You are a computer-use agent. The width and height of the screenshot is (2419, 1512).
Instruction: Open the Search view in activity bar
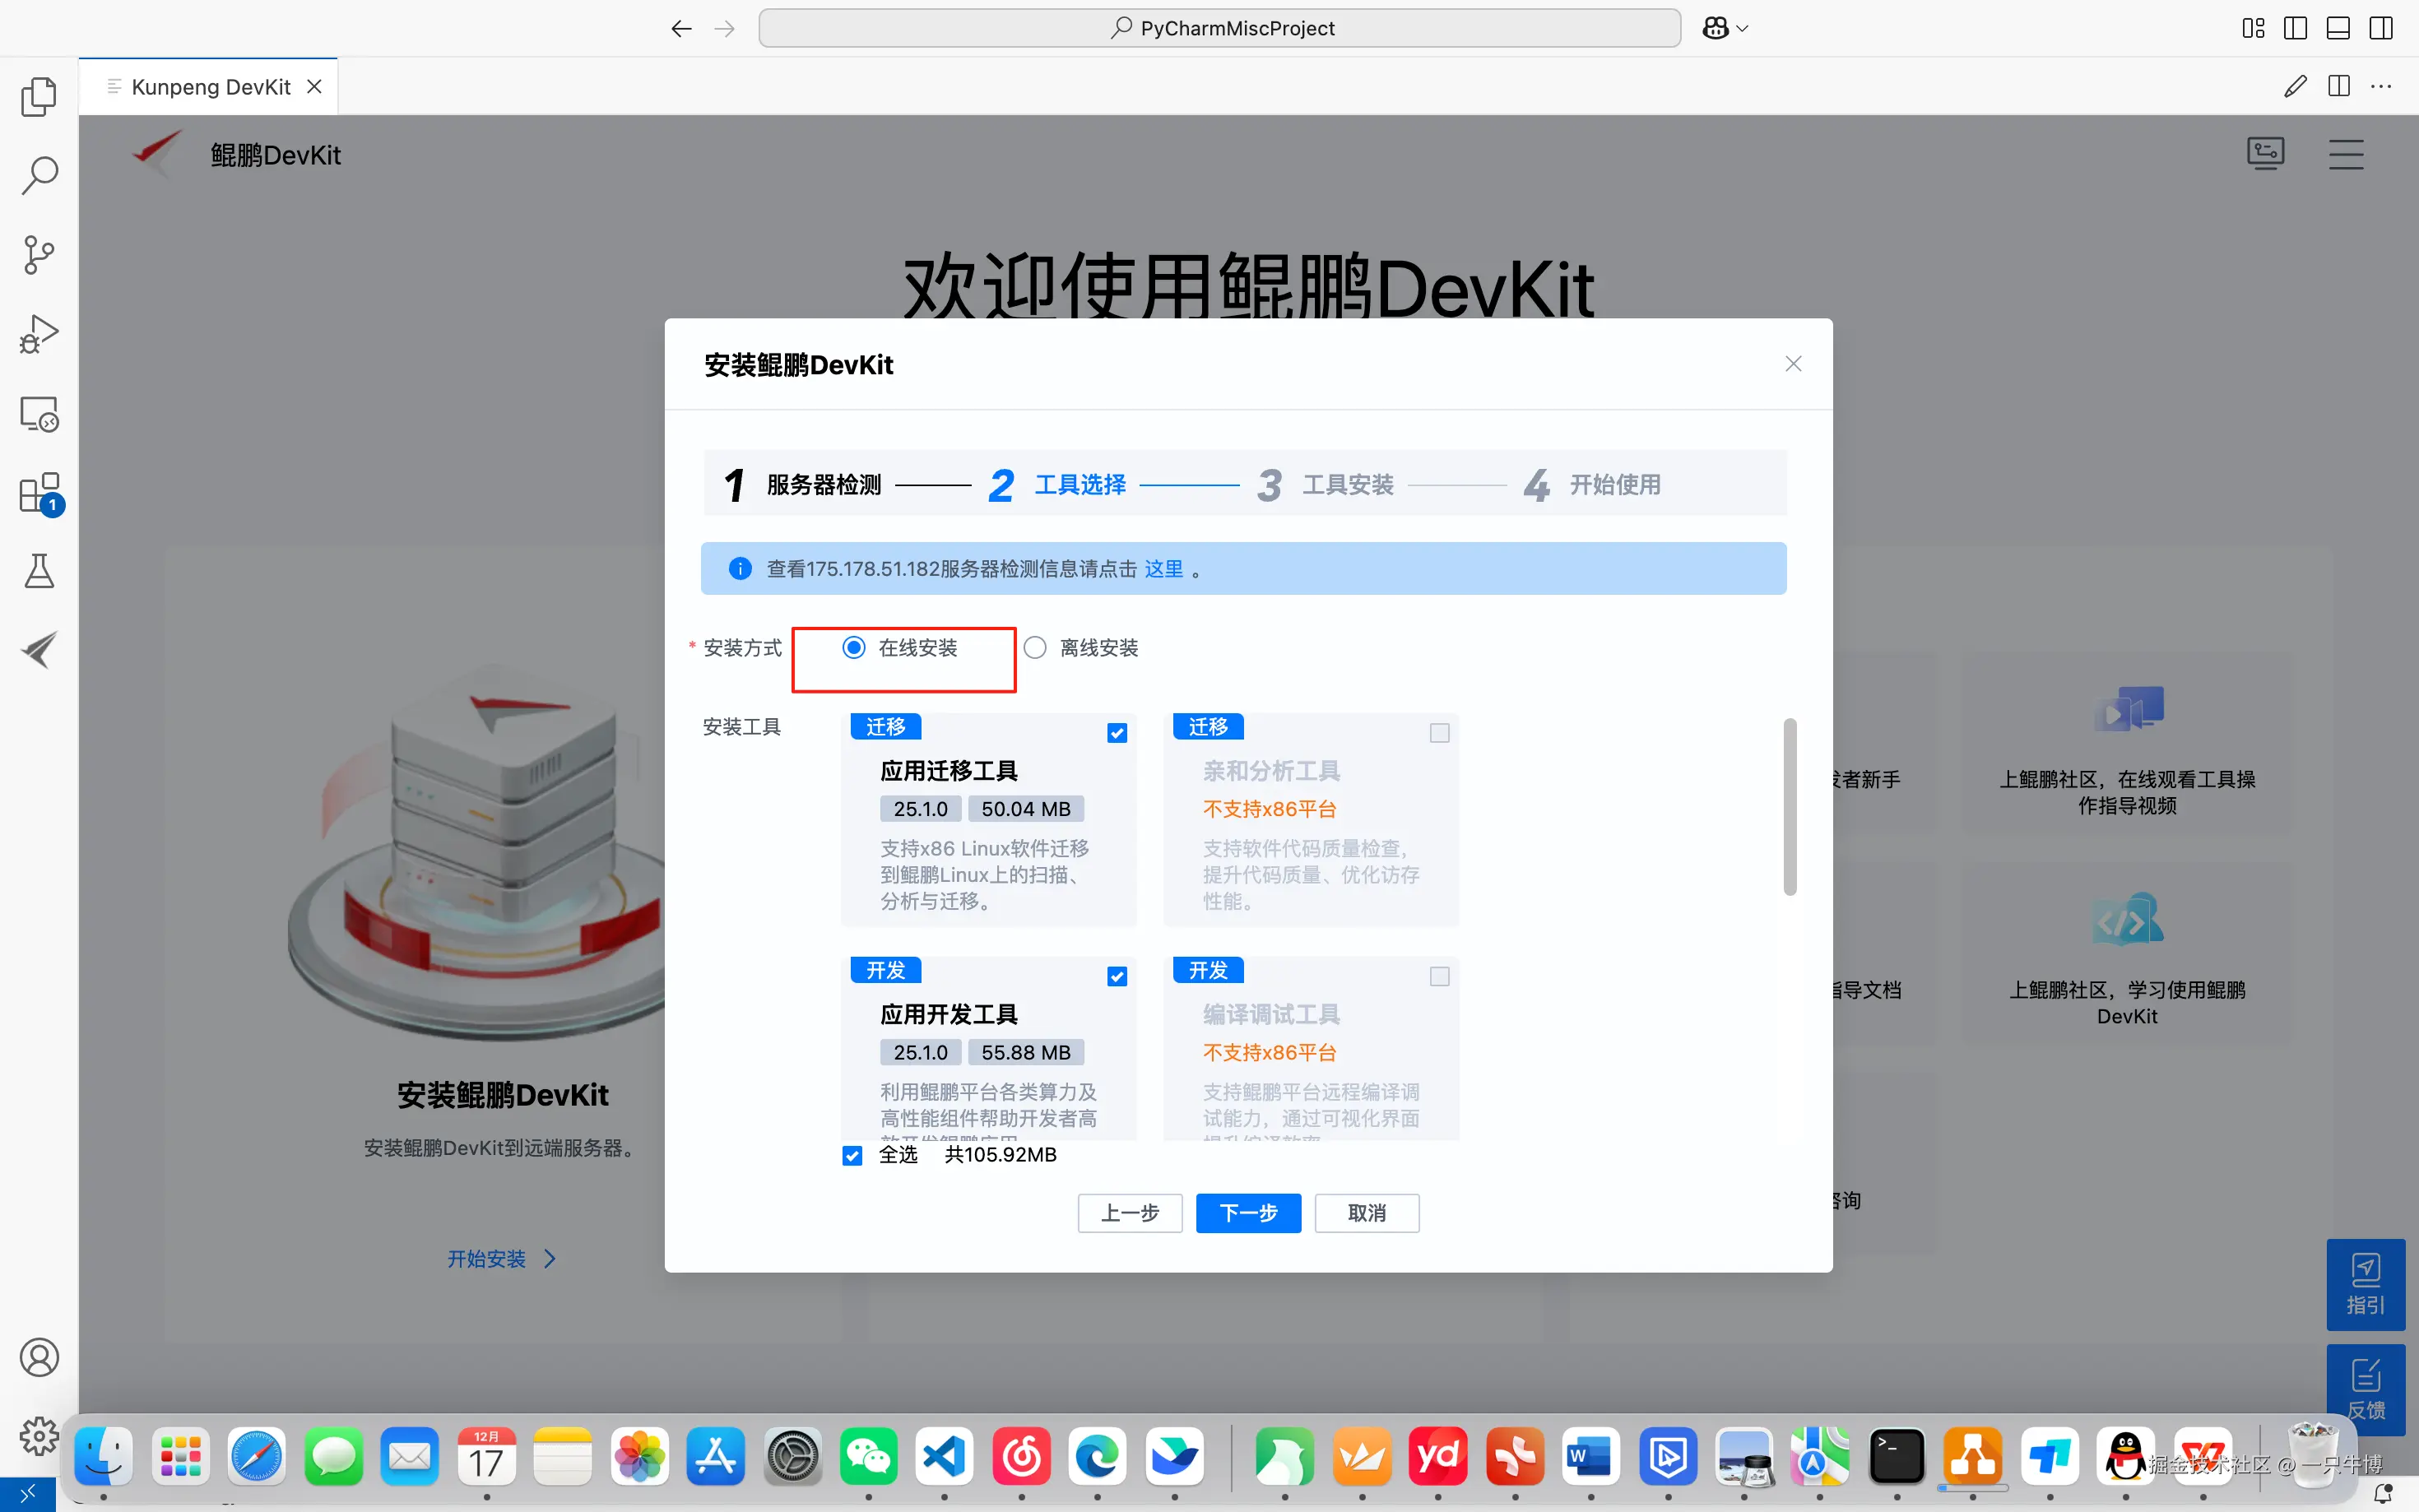pos(39,175)
